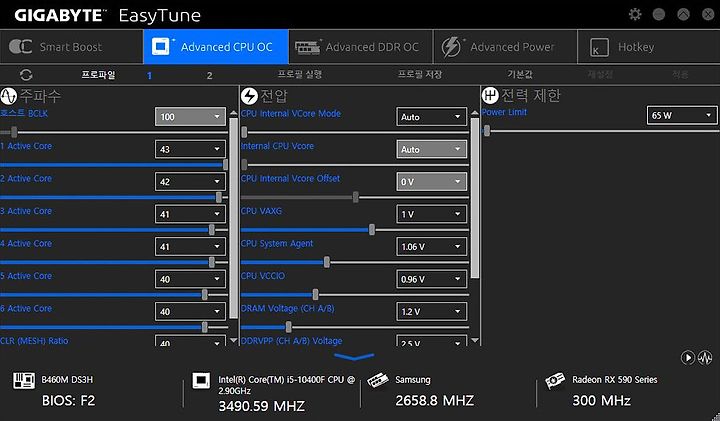Expand the bottom panel blue chevron
Image resolution: width=720 pixels, height=421 pixels.
click(x=354, y=357)
